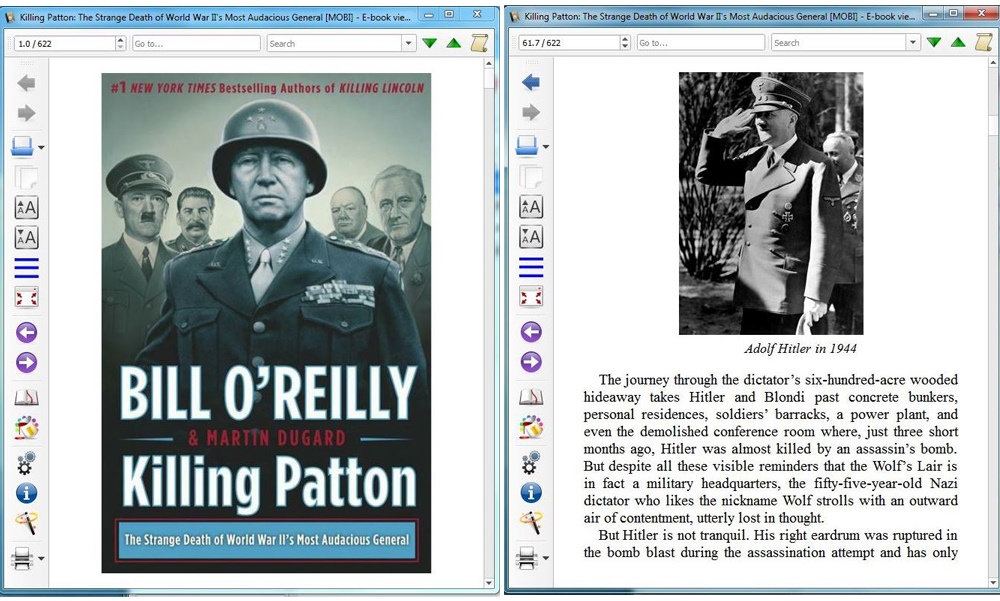Open an e-book with the right window's blue book icon
Image resolution: width=1000 pixels, height=601 pixels.
tap(527, 145)
